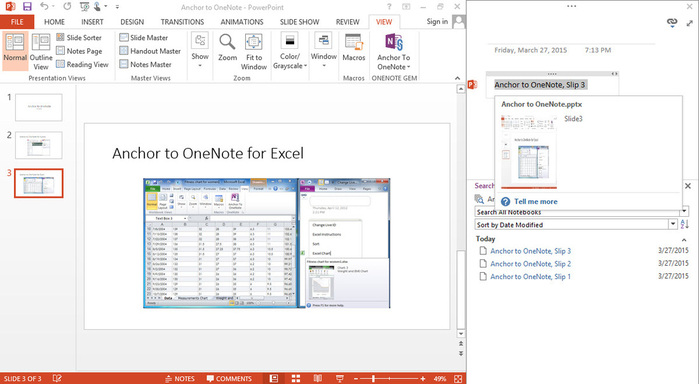Open the REVIEW tab
Viewport: 699px width, 384px height.
(348, 21)
